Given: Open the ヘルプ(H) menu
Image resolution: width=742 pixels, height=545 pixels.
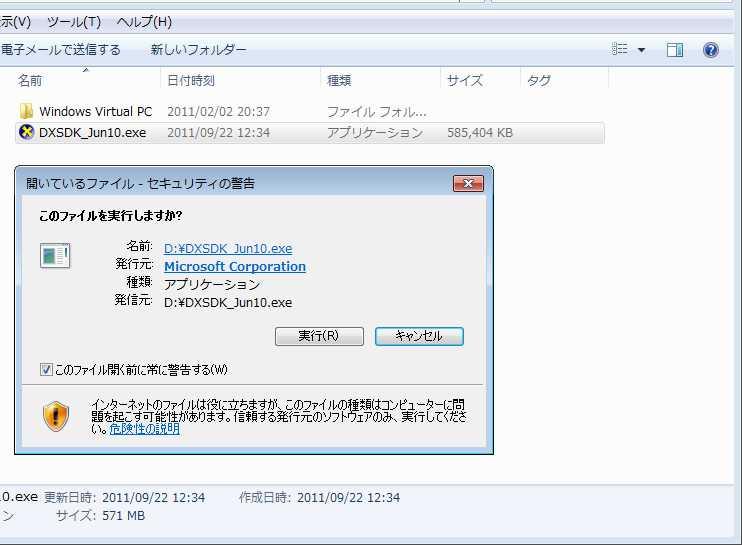Looking at the screenshot, I should tap(144, 22).
